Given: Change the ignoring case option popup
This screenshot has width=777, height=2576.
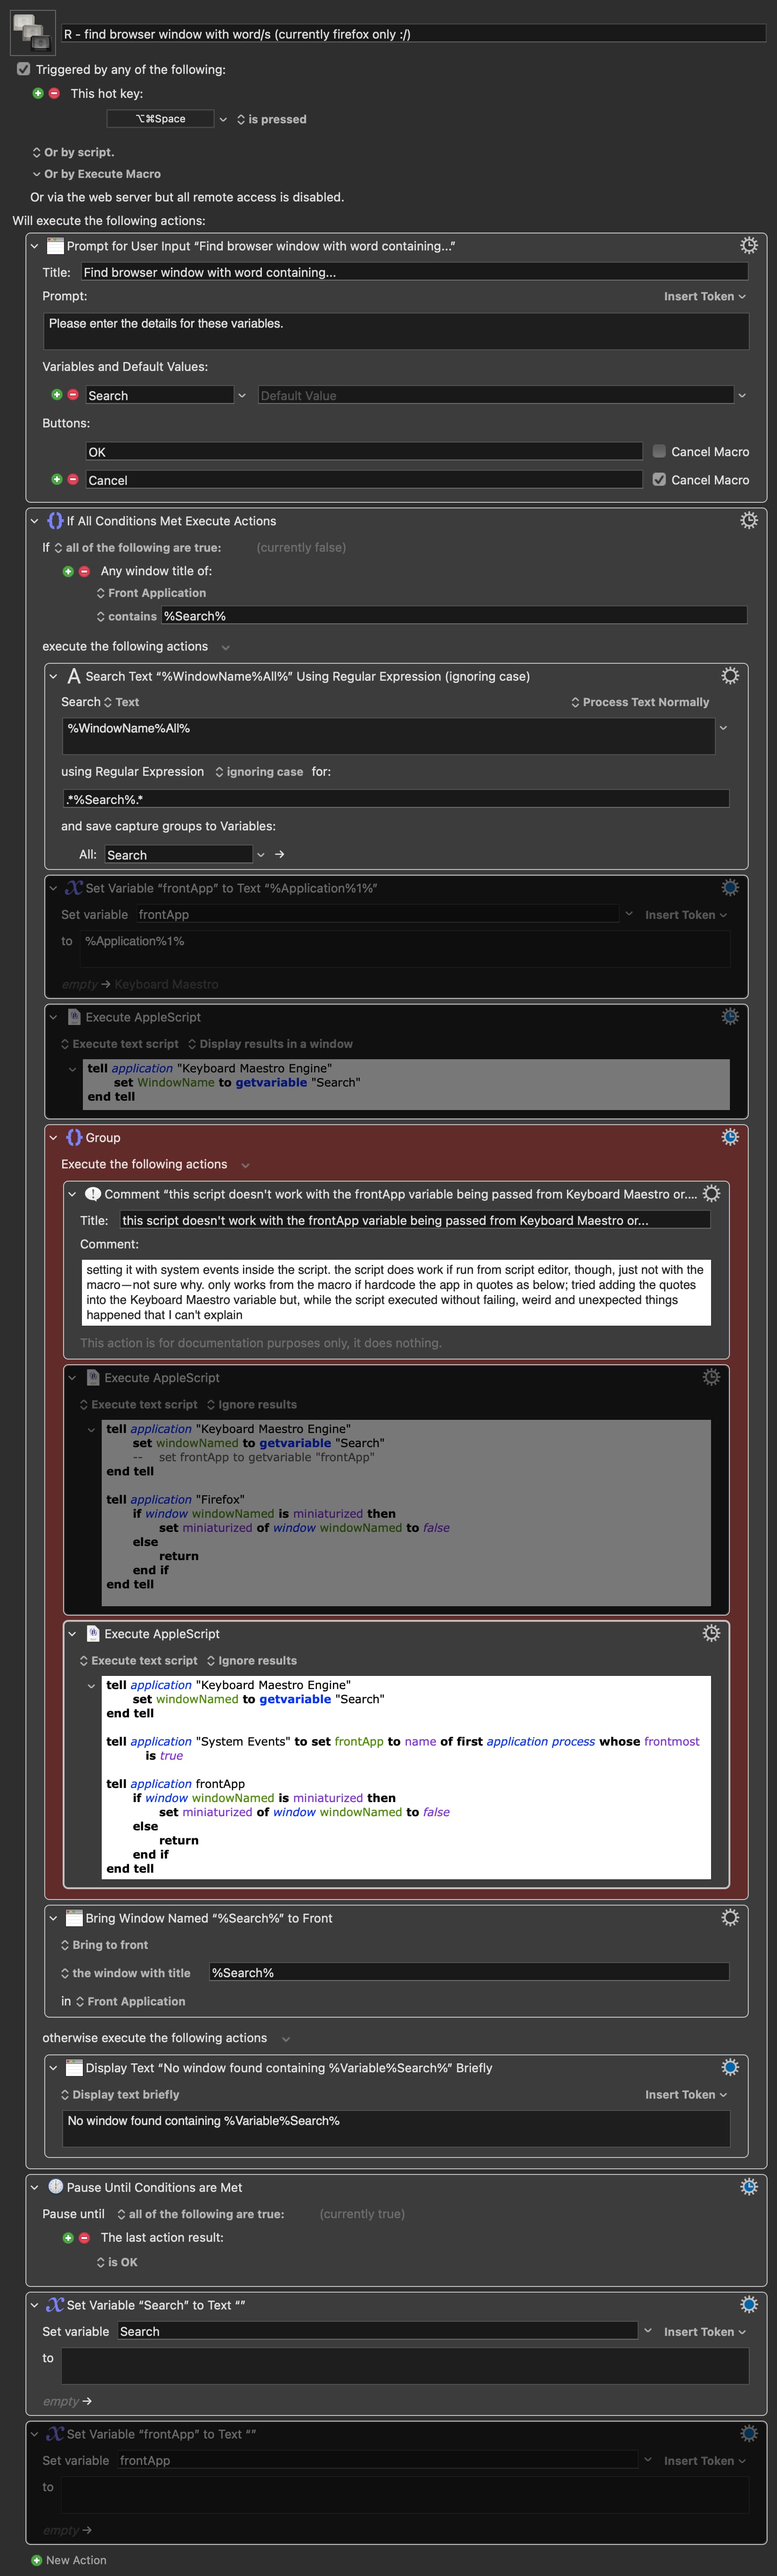Looking at the screenshot, I should point(259,771).
